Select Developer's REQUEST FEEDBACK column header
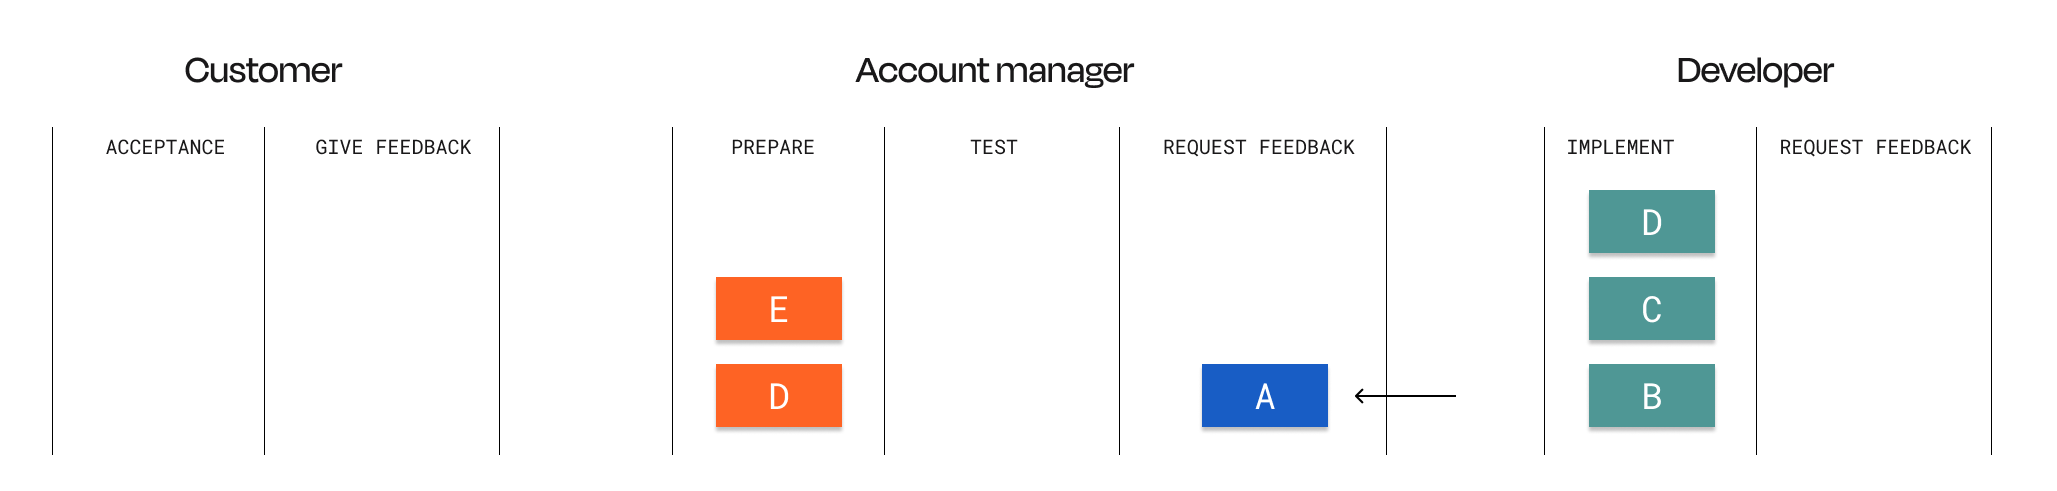Viewport: 2057px width, 491px height. tap(1875, 148)
